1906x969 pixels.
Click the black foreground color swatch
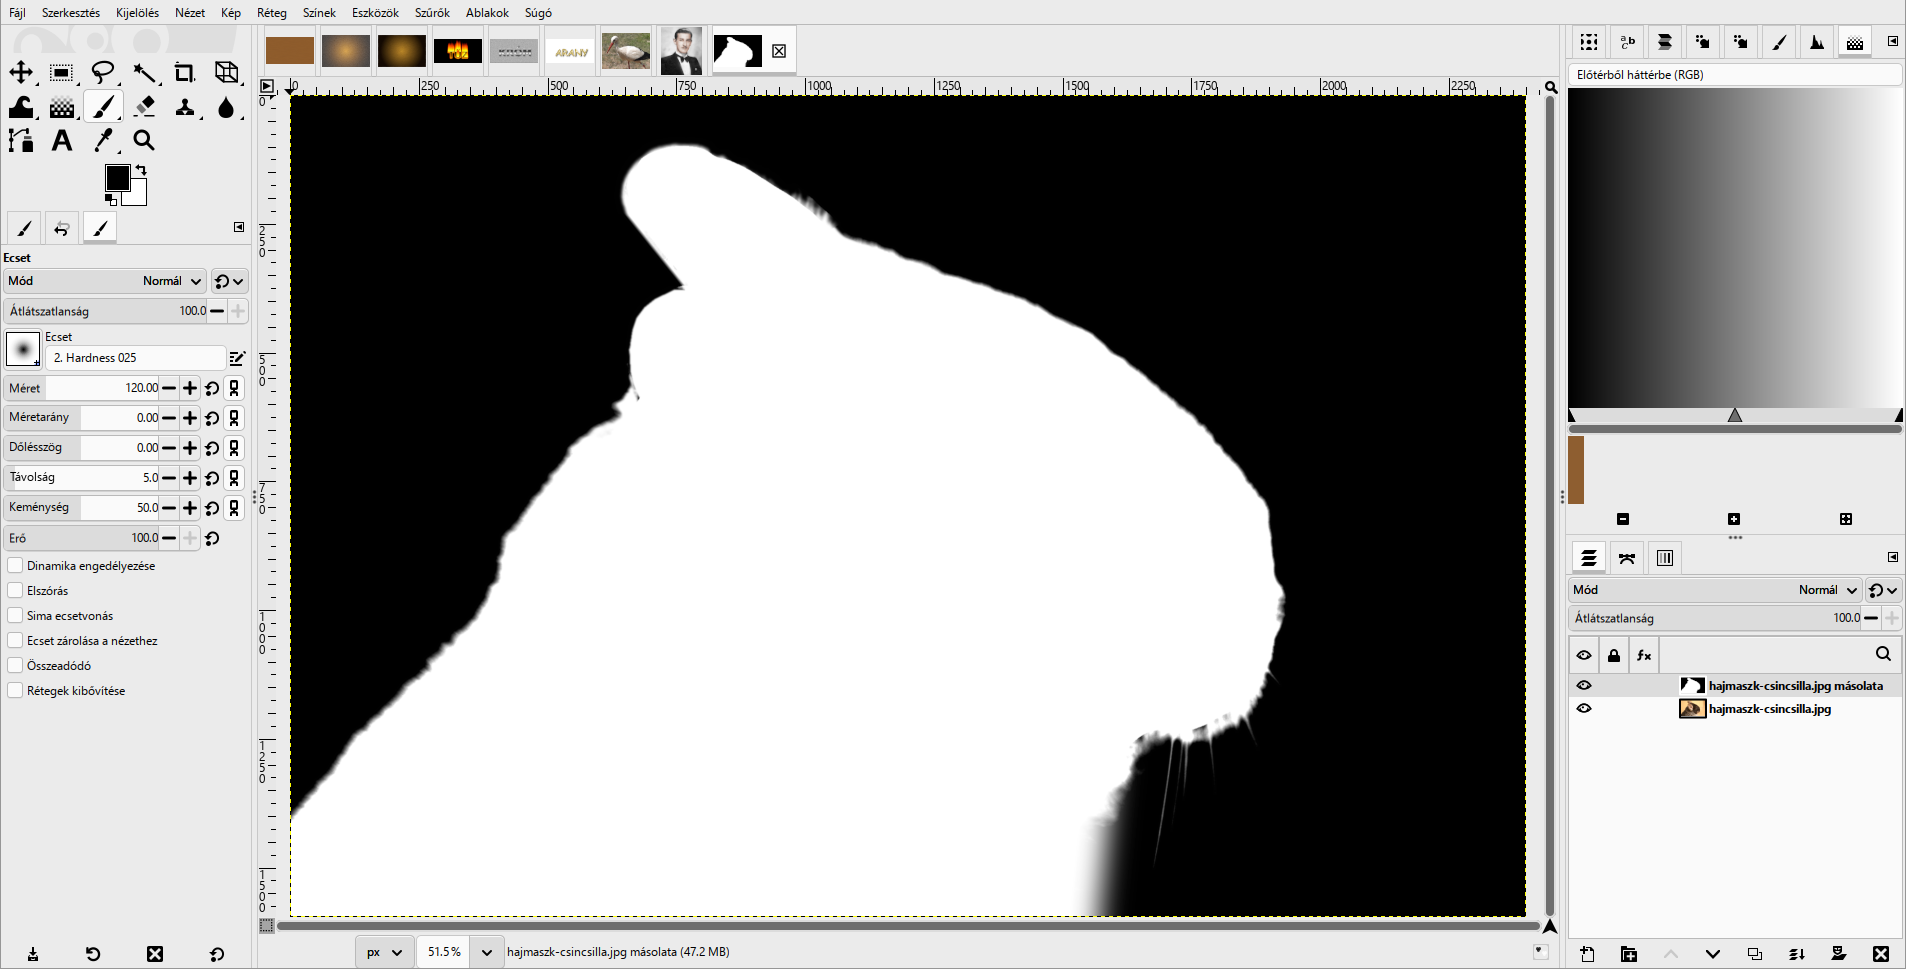(x=117, y=177)
